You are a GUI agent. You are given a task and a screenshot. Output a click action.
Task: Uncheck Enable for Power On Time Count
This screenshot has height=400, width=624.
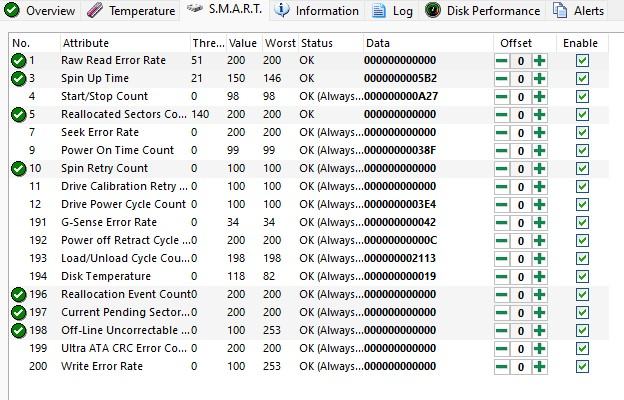582,151
